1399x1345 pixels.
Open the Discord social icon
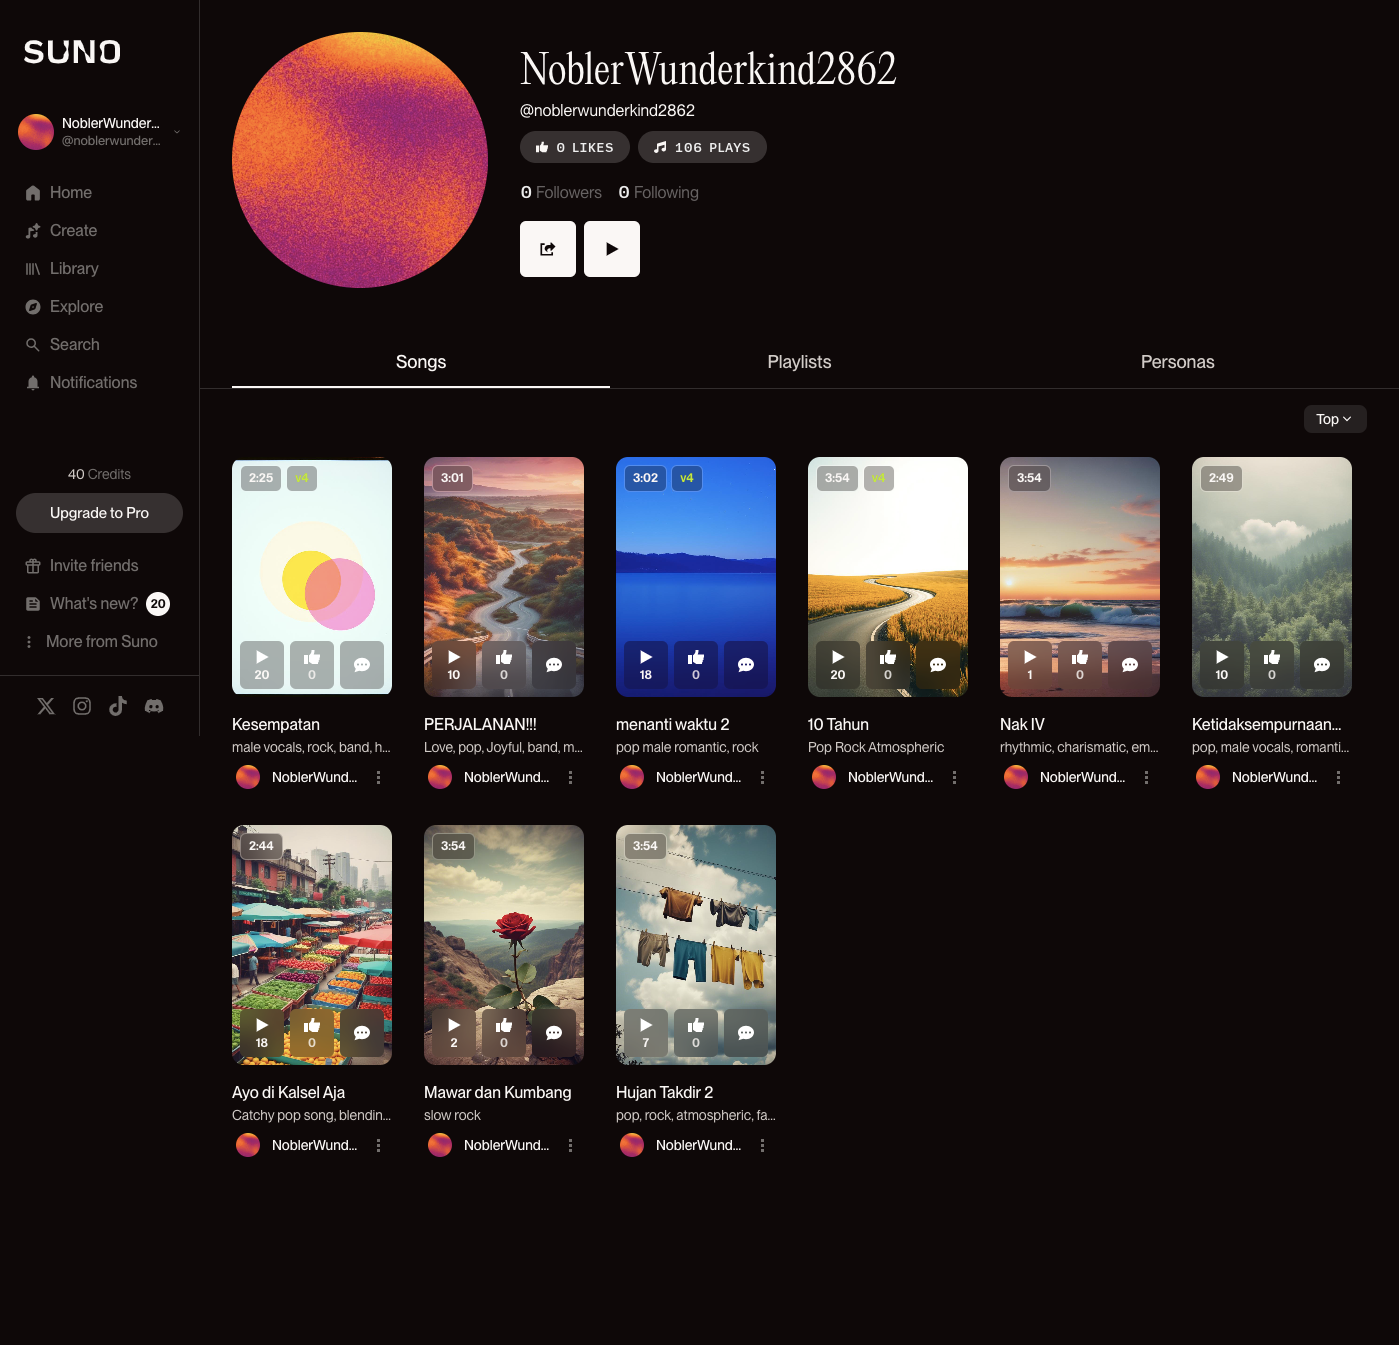click(154, 706)
